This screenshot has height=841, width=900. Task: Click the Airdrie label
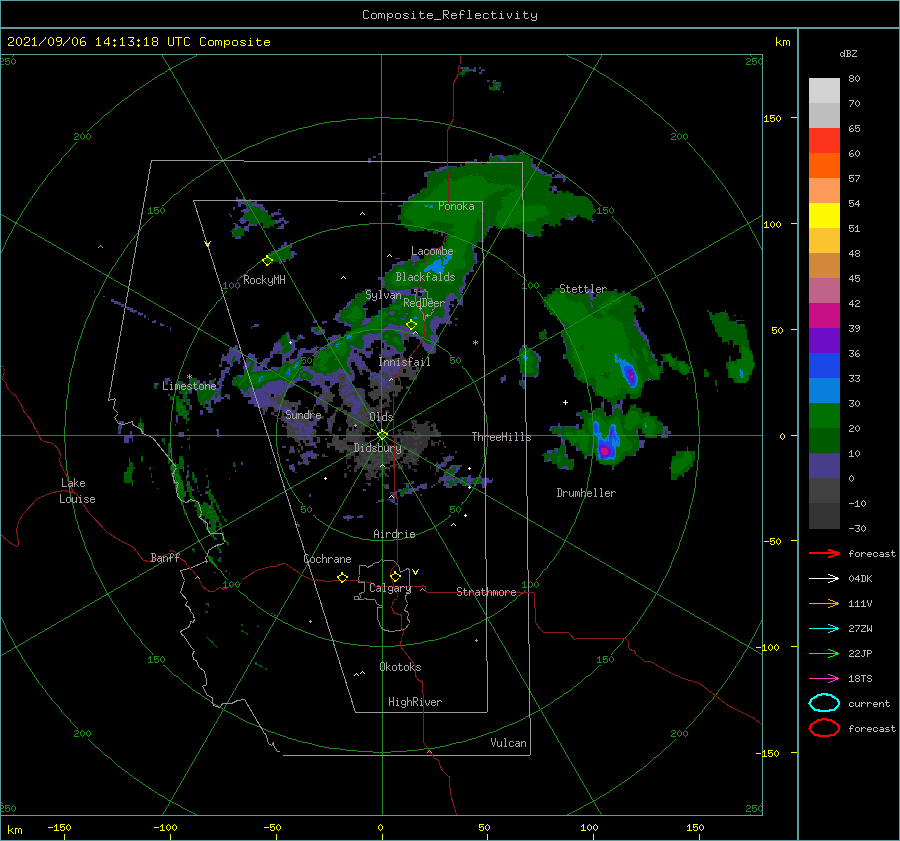point(394,534)
